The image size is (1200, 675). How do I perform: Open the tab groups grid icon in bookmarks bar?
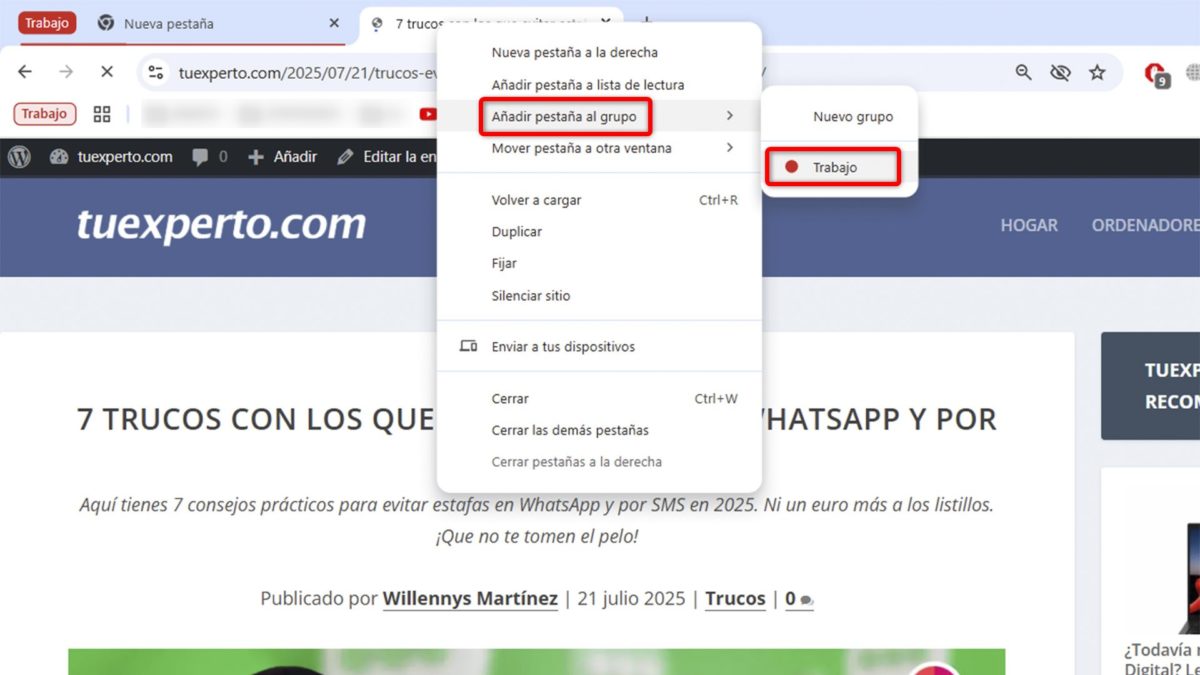102,114
